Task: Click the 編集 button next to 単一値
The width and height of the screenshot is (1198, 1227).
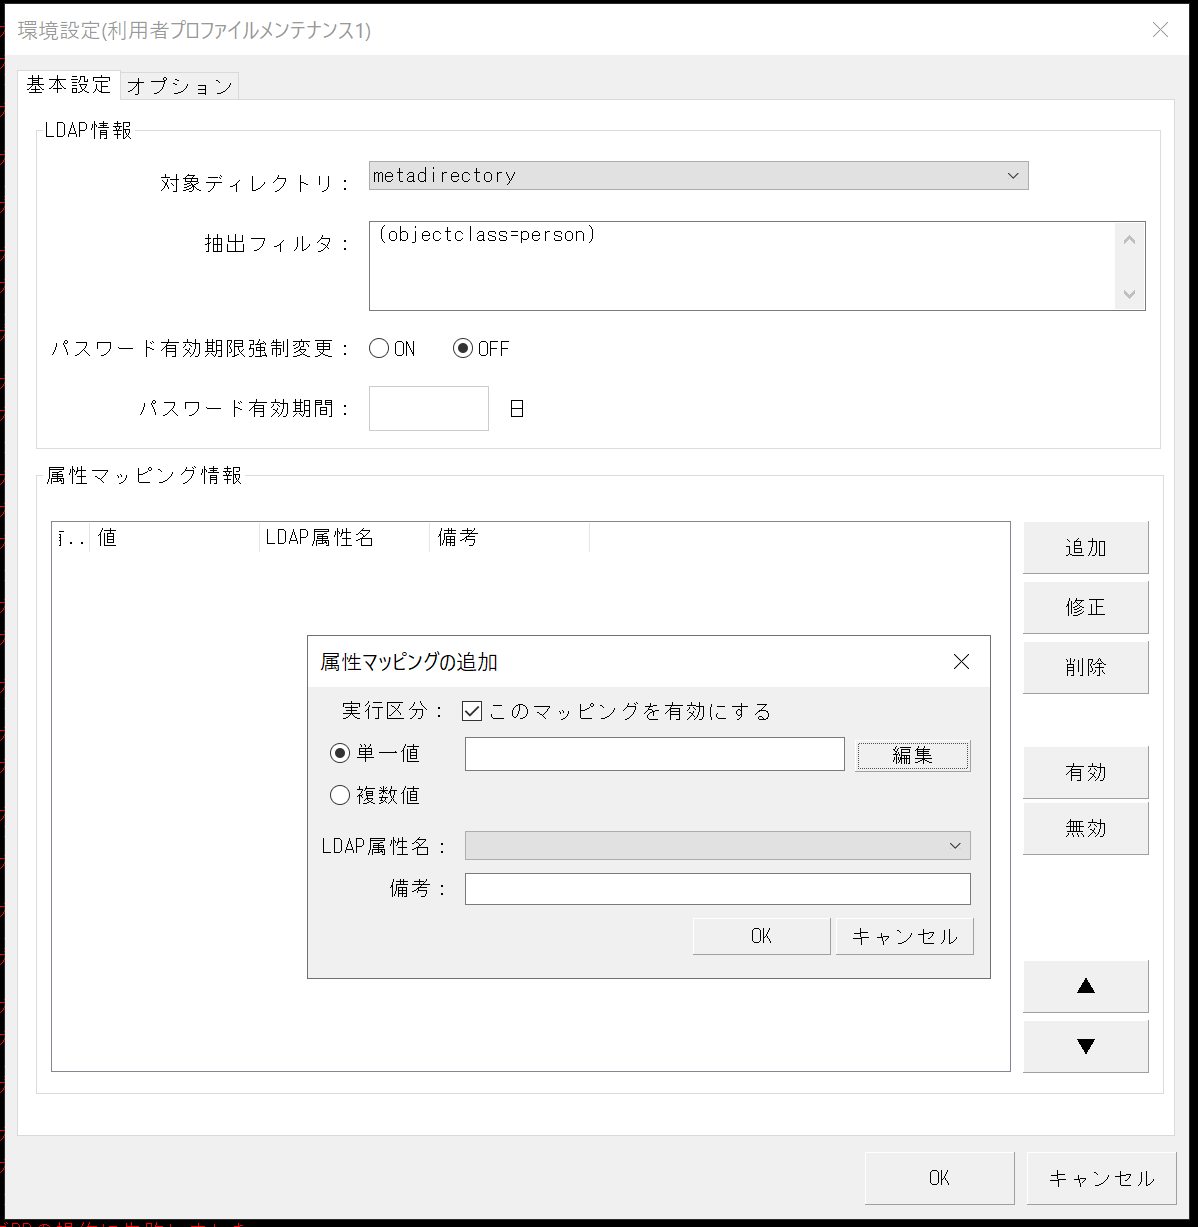Action: pyautogui.click(x=911, y=755)
